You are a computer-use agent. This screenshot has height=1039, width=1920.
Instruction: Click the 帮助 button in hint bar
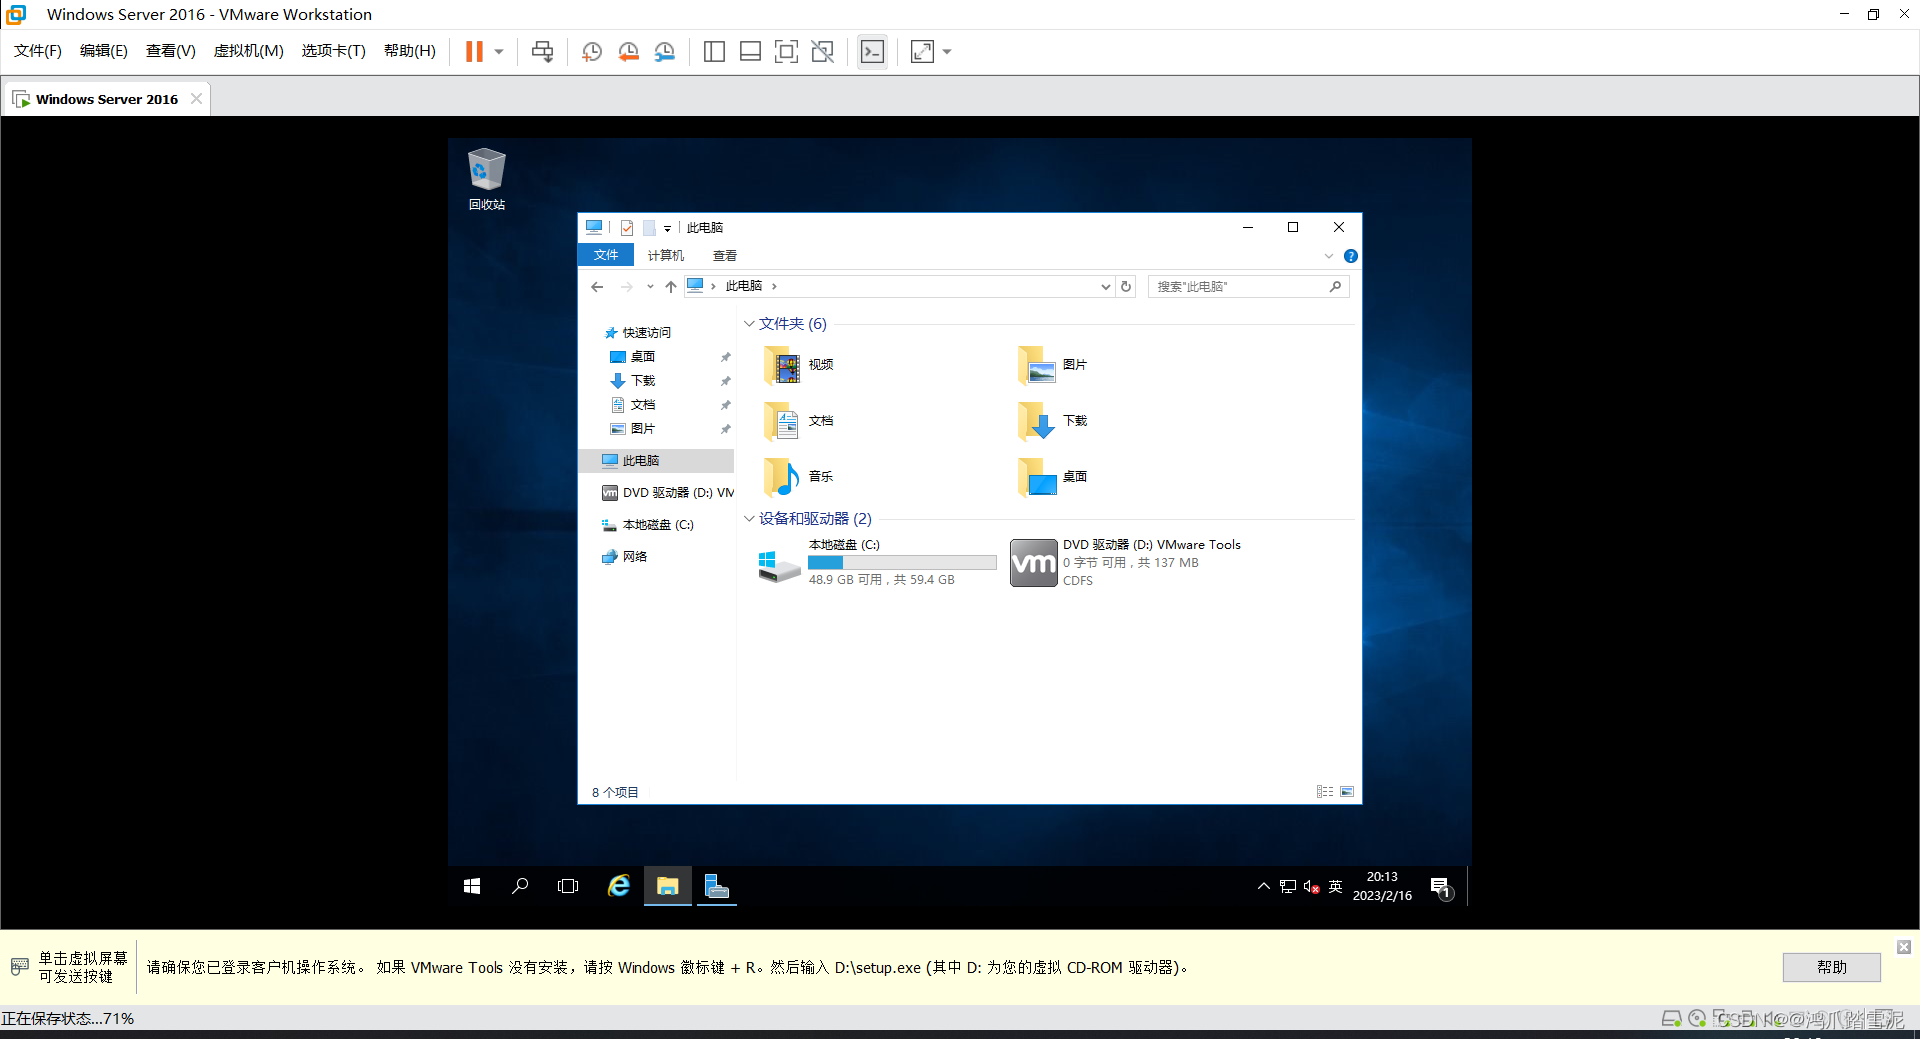(x=1831, y=967)
